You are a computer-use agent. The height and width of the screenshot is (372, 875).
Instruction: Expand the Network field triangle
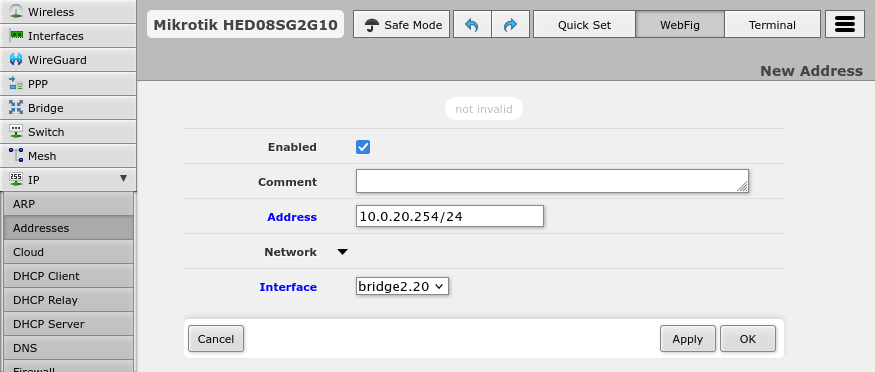click(343, 252)
